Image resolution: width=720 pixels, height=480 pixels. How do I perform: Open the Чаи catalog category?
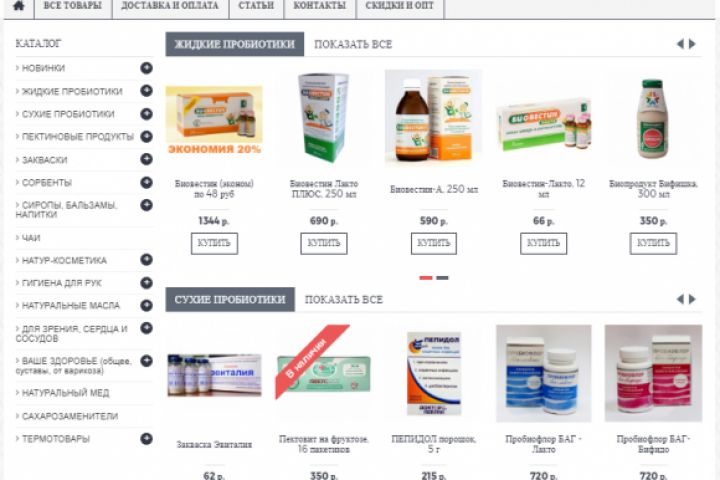pyautogui.click(x=31, y=237)
